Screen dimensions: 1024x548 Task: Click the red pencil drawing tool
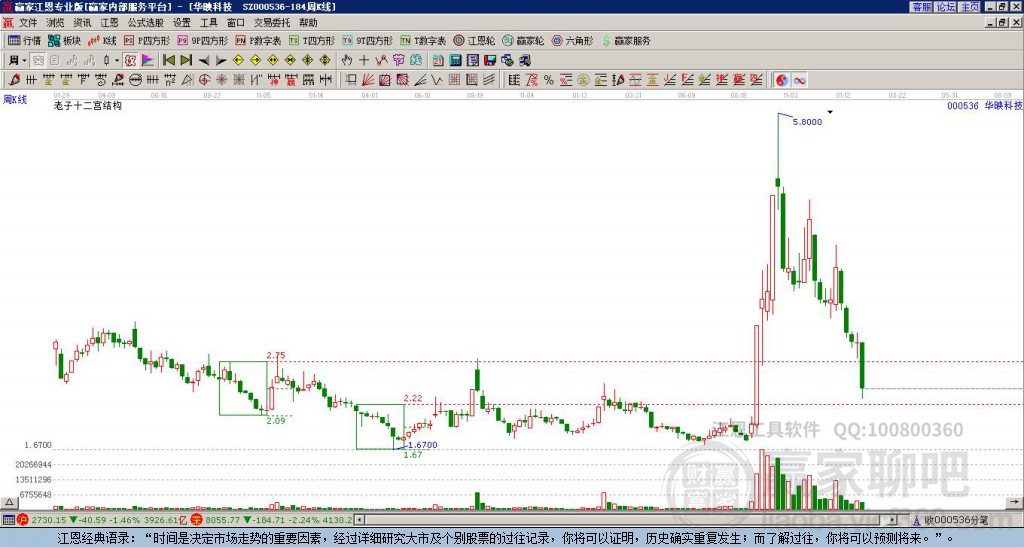tap(13, 80)
